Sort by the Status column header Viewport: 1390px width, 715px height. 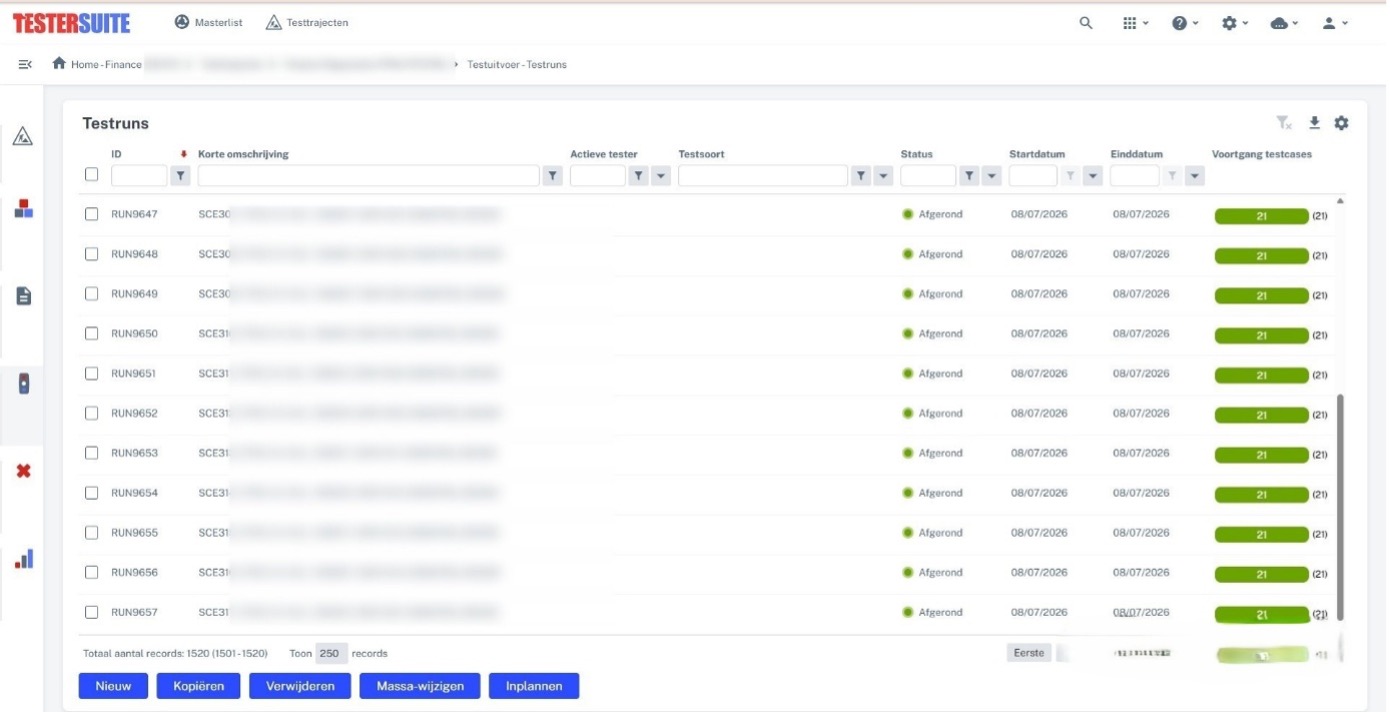(916, 154)
